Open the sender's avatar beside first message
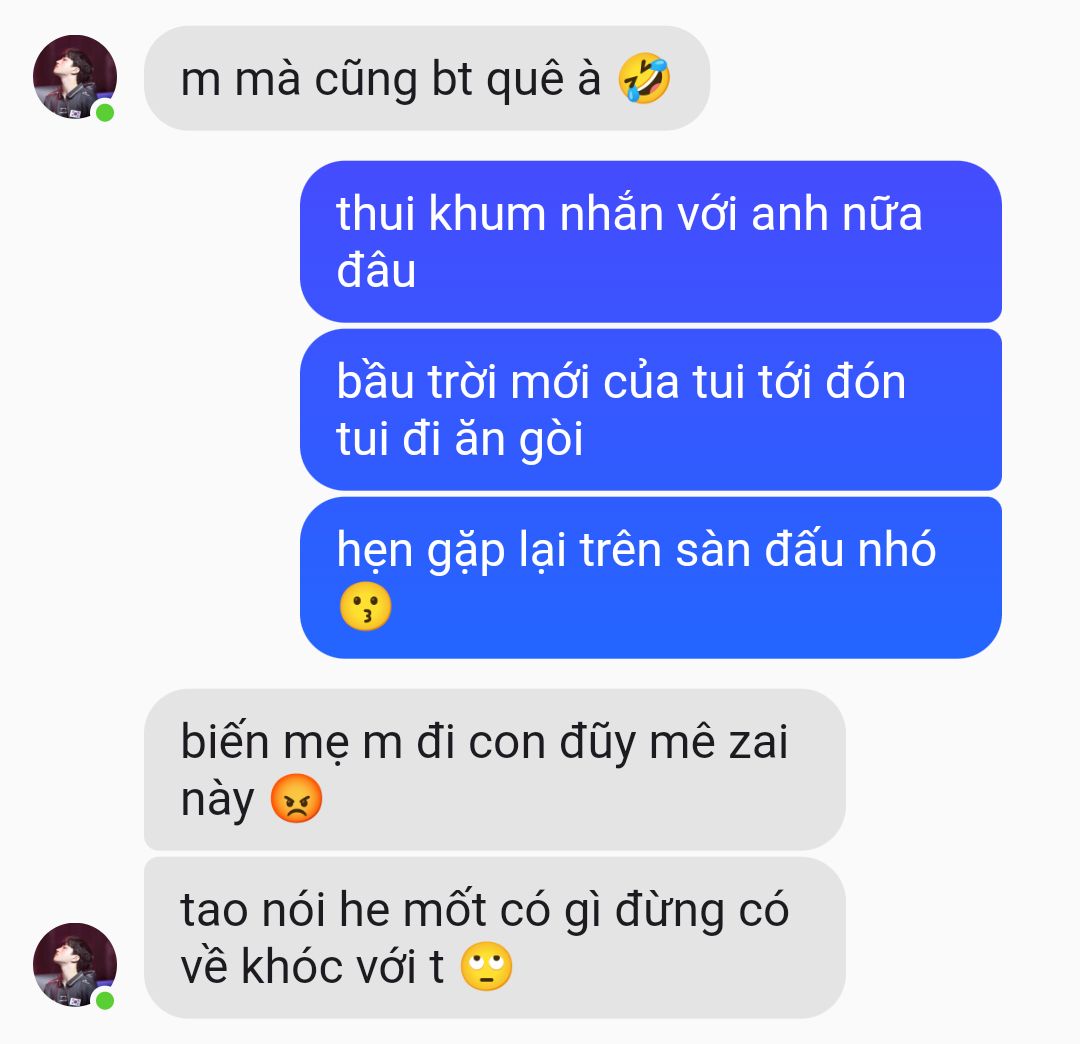The width and height of the screenshot is (1080, 1044). pyautogui.click(x=74, y=76)
